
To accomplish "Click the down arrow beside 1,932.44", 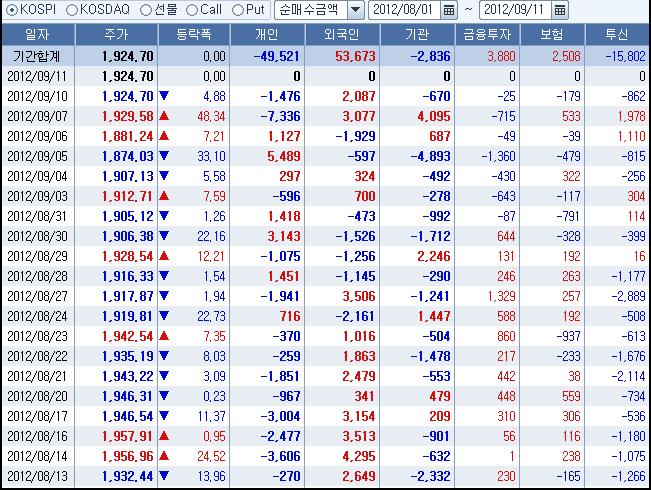I will point(164,475).
